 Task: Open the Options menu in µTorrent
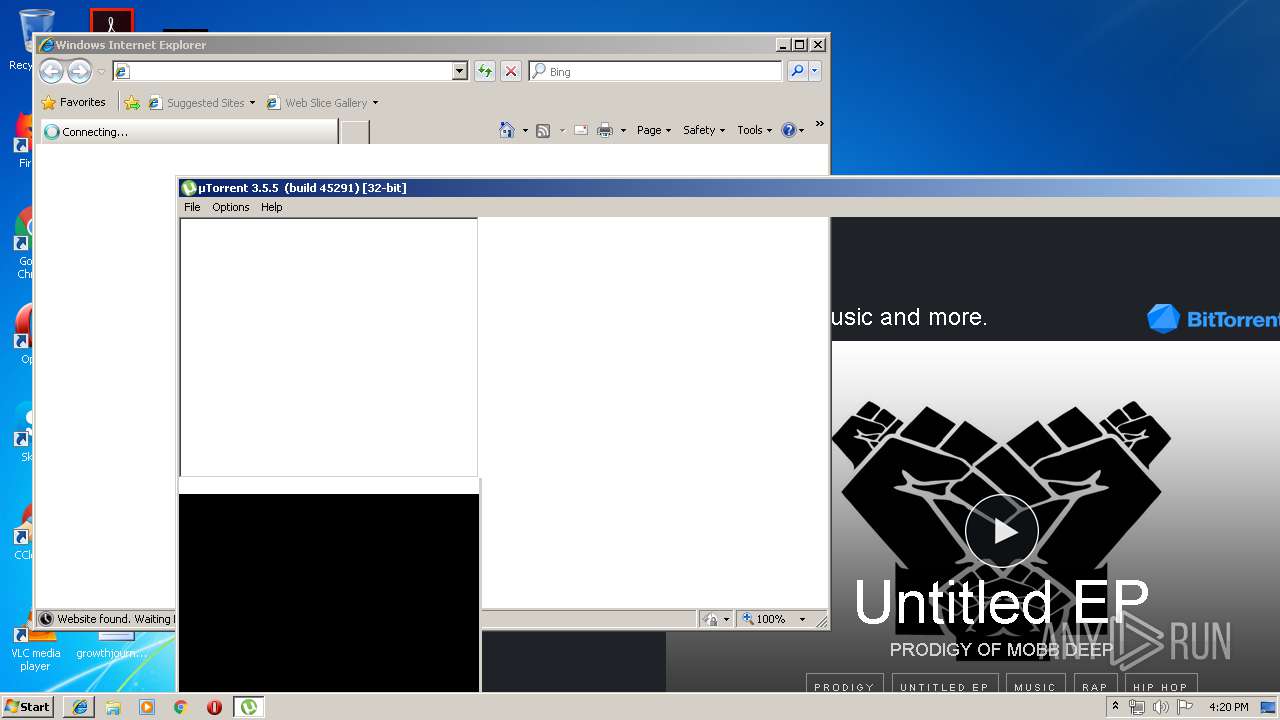pyautogui.click(x=231, y=207)
